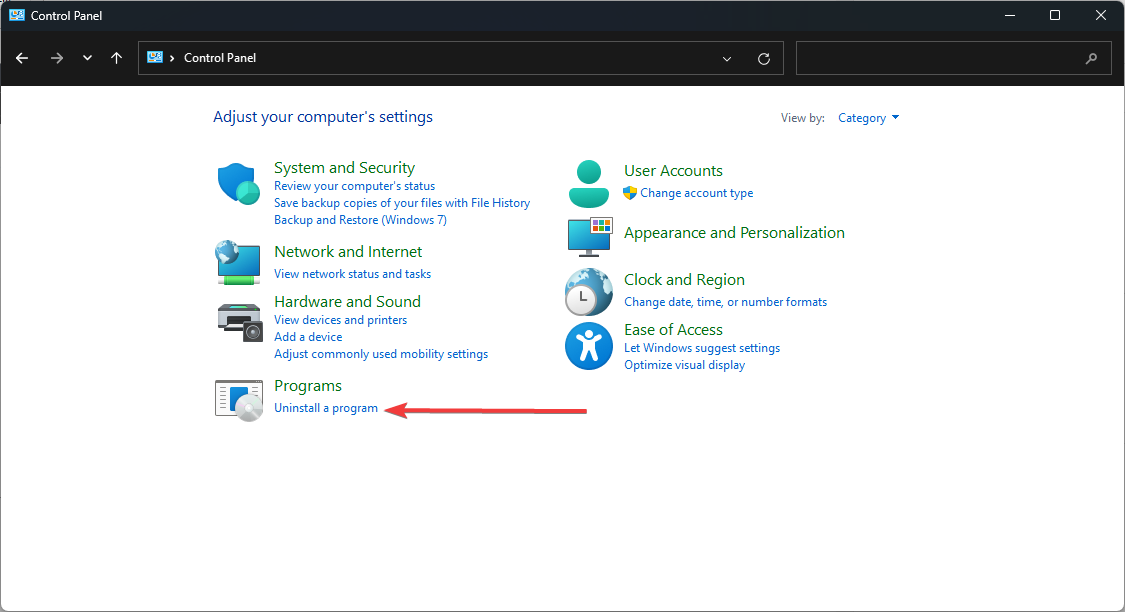Click Uninstall a program
The image size is (1125, 612).
[x=326, y=408]
